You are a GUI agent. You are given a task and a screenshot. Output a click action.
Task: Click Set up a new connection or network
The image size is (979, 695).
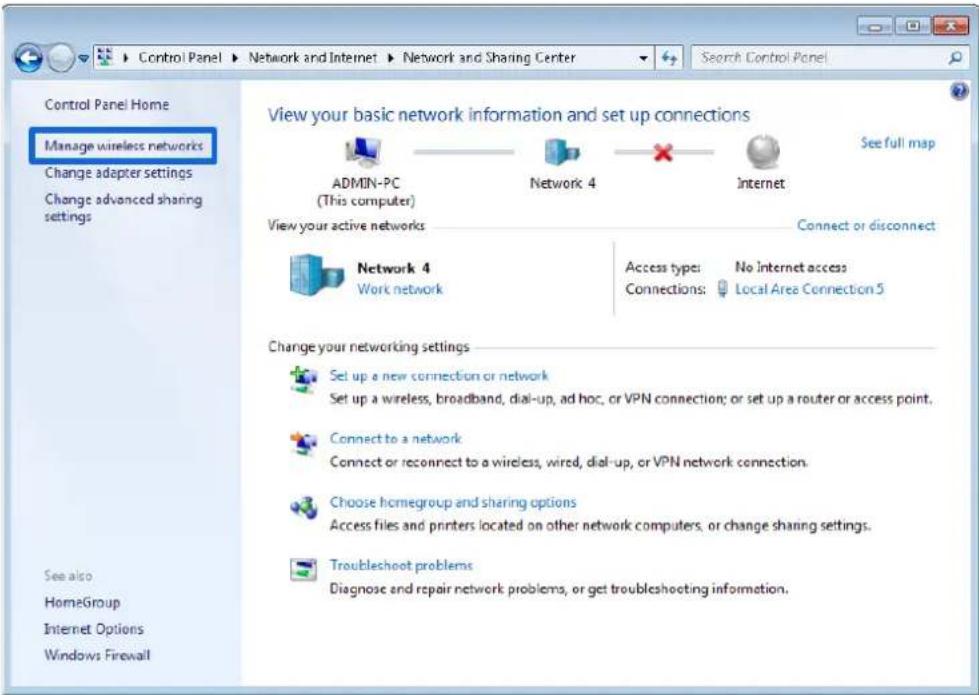coord(438,376)
